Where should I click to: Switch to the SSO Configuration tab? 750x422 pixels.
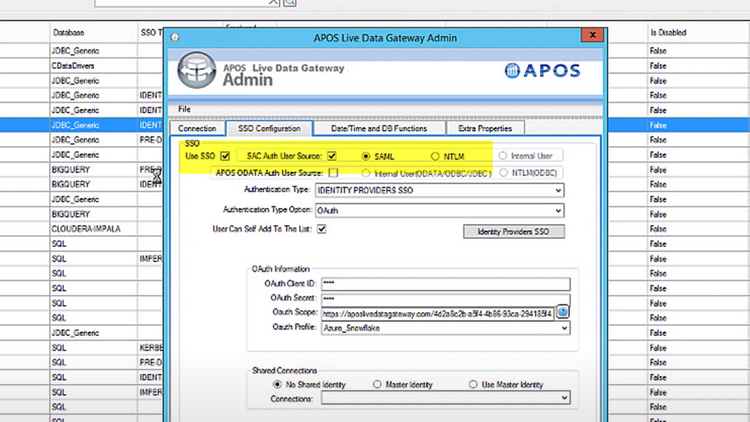pyautogui.click(x=269, y=128)
